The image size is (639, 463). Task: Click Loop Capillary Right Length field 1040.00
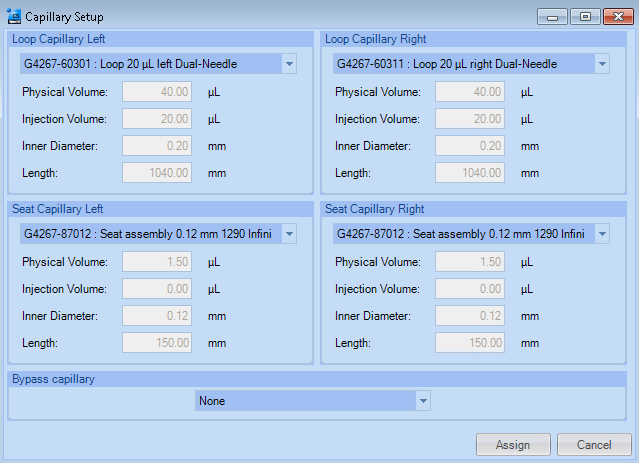470,173
